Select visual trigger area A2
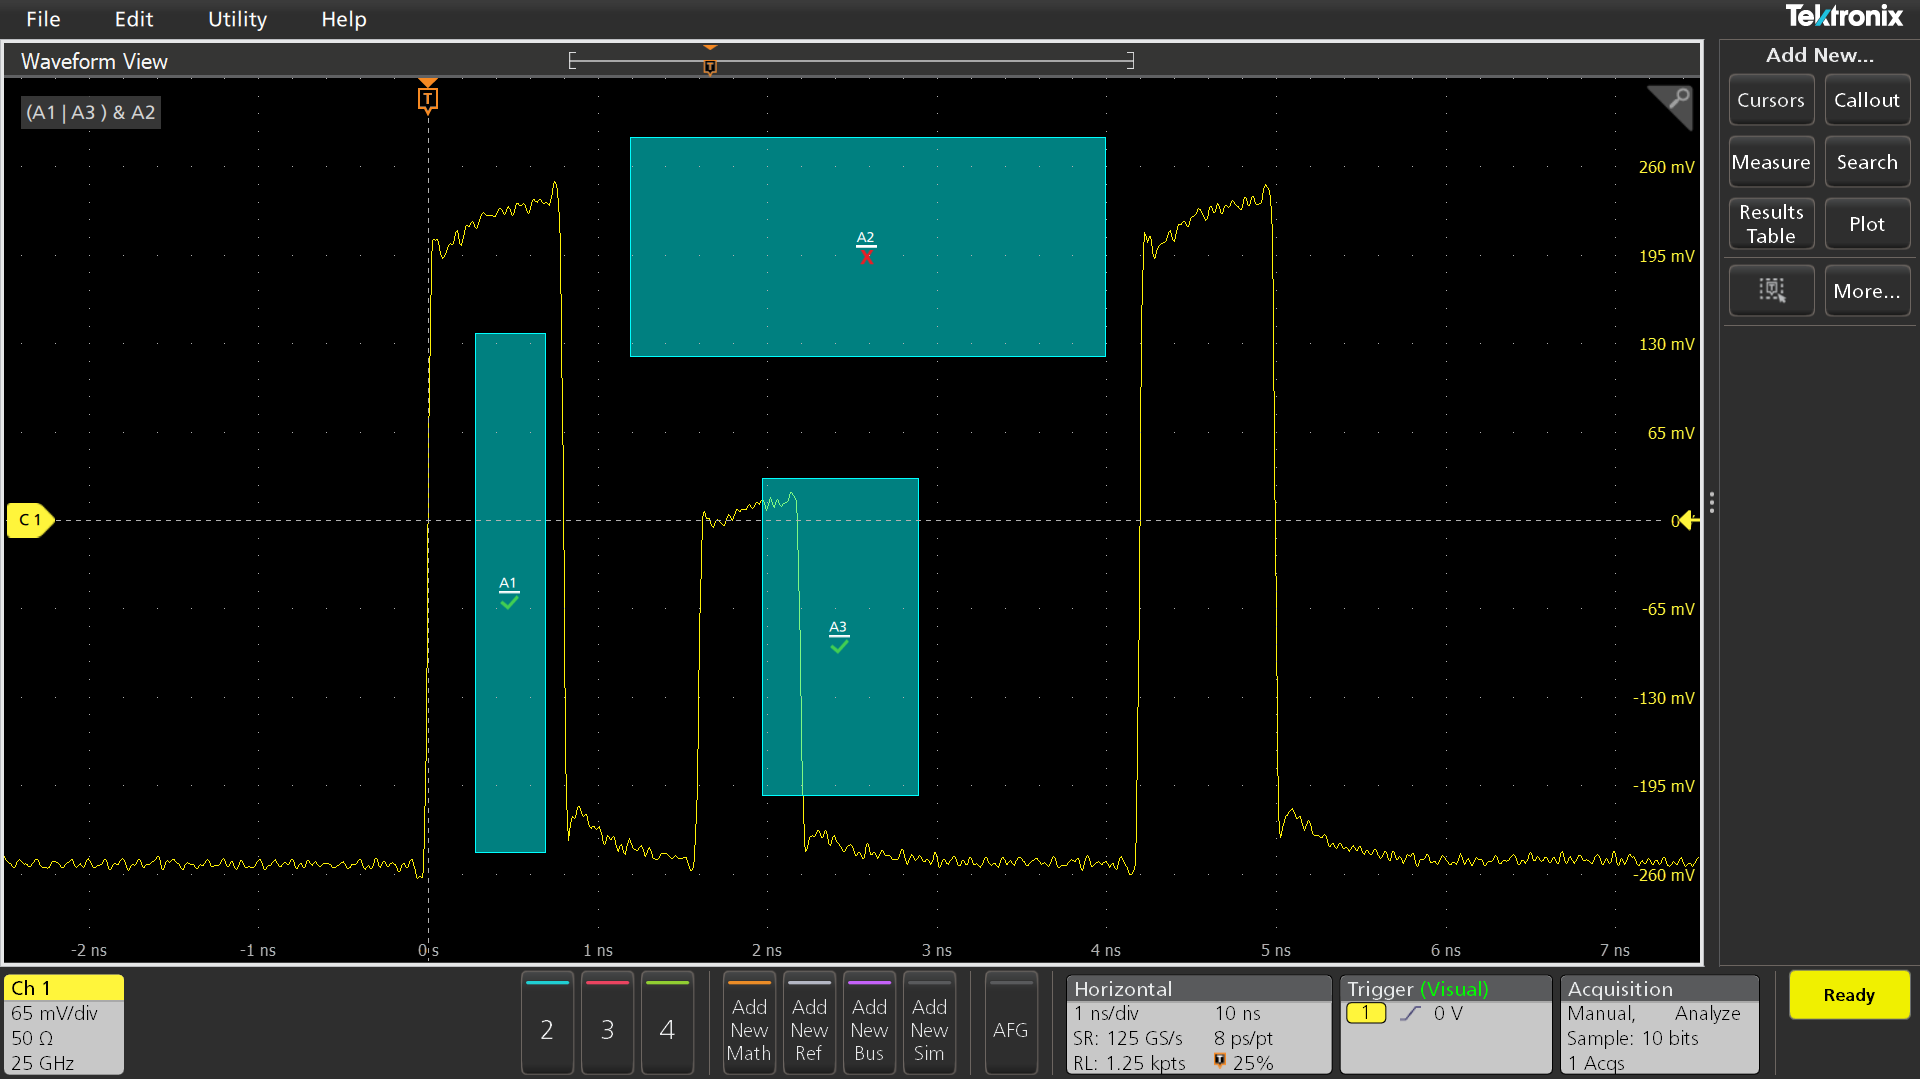 [x=868, y=247]
